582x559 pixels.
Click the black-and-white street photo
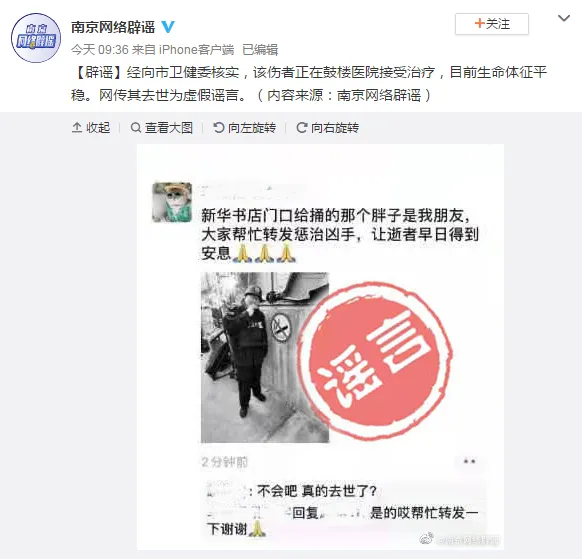(265, 357)
